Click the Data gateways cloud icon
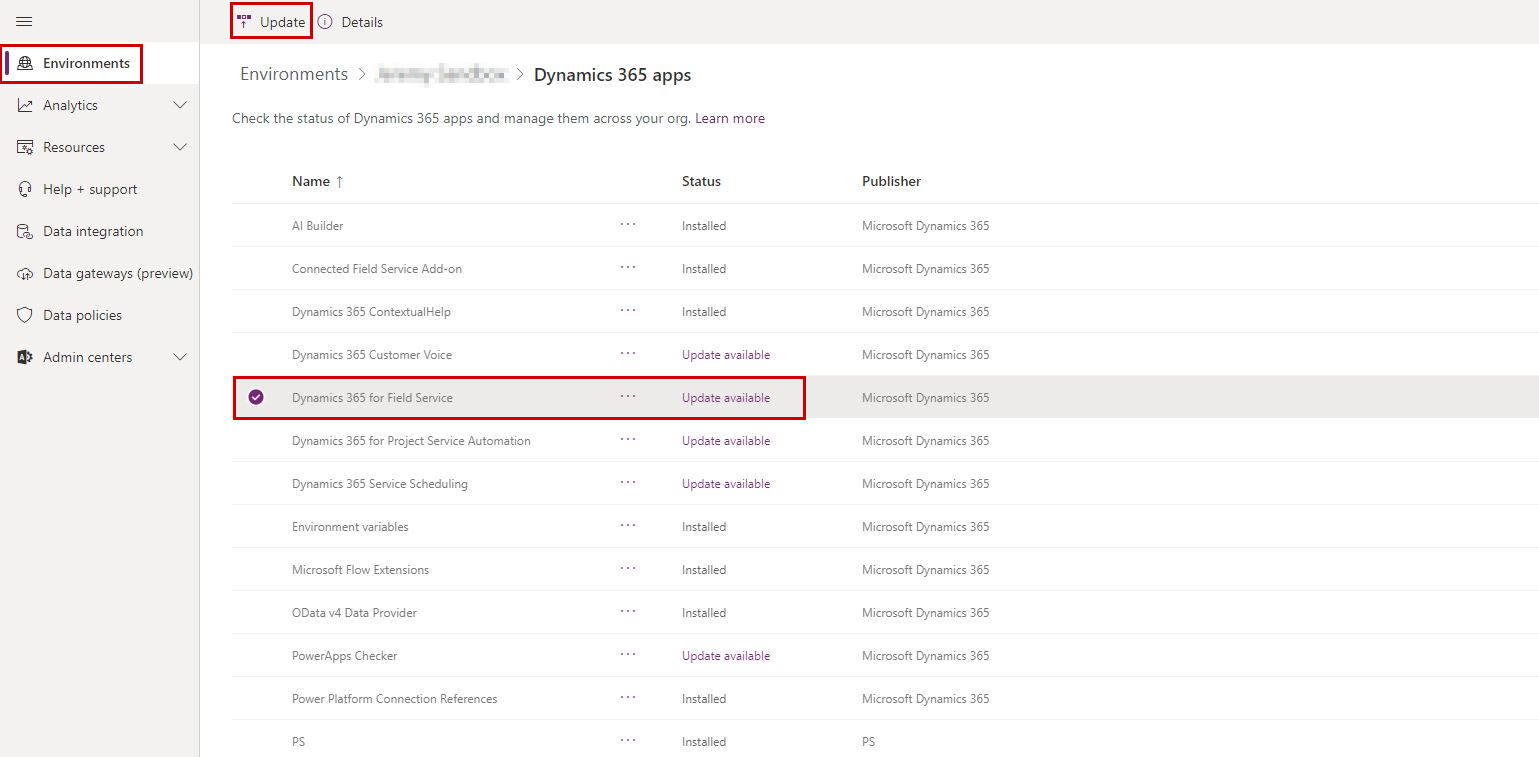 click(x=25, y=273)
